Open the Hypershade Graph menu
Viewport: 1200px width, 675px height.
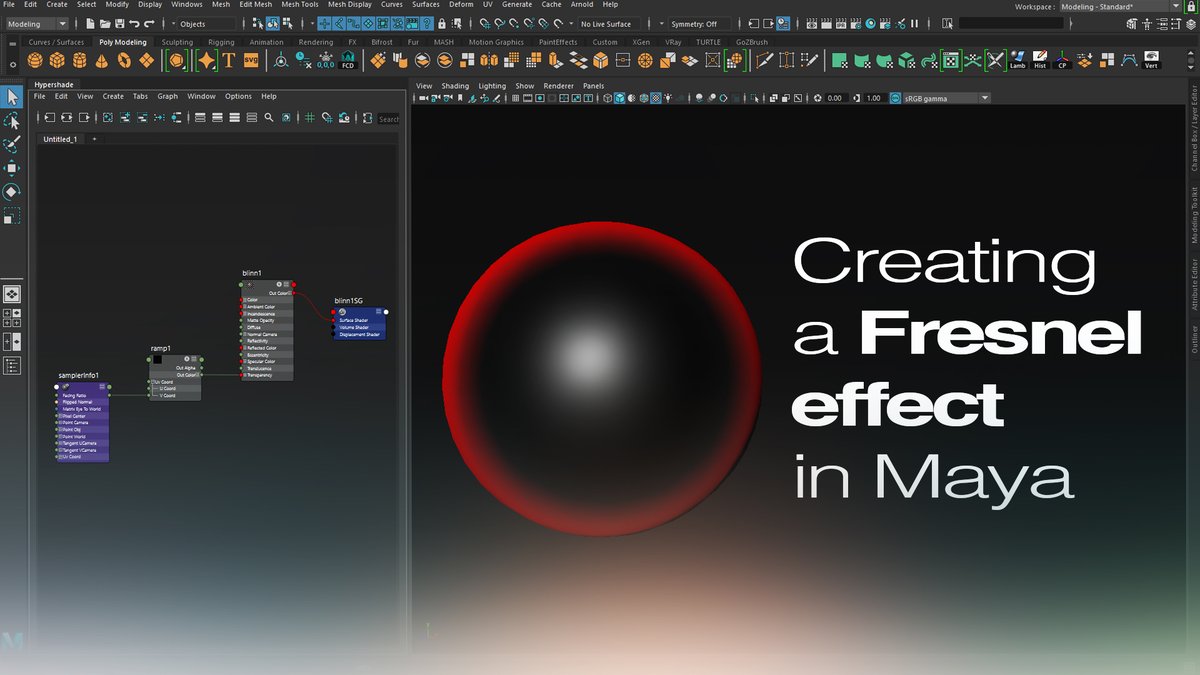tap(167, 96)
